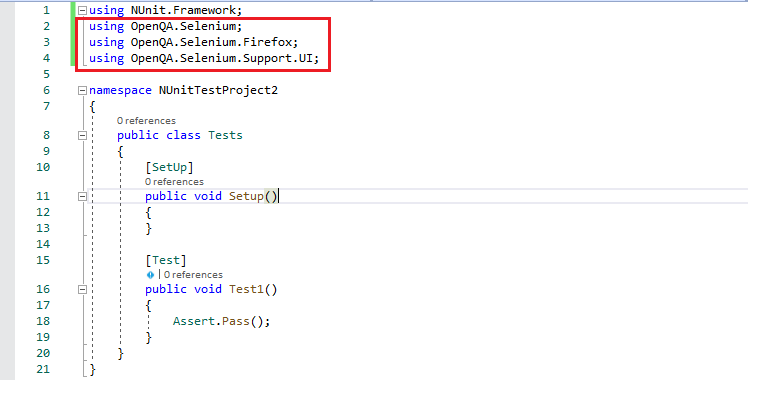Click the test status icon beside Test1 references
Screen dimensions: 768x404
(150, 274)
